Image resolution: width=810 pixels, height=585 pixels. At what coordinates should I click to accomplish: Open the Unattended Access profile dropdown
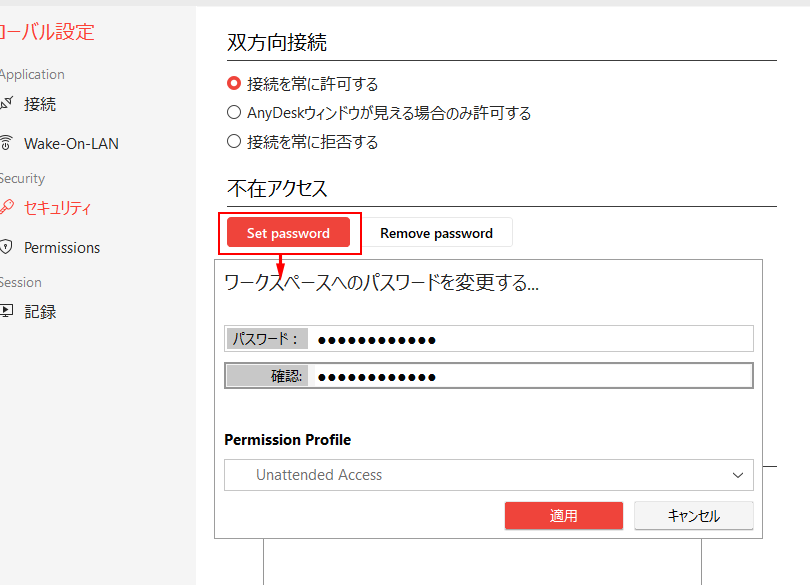pyautogui.click(x=488, y=475)
